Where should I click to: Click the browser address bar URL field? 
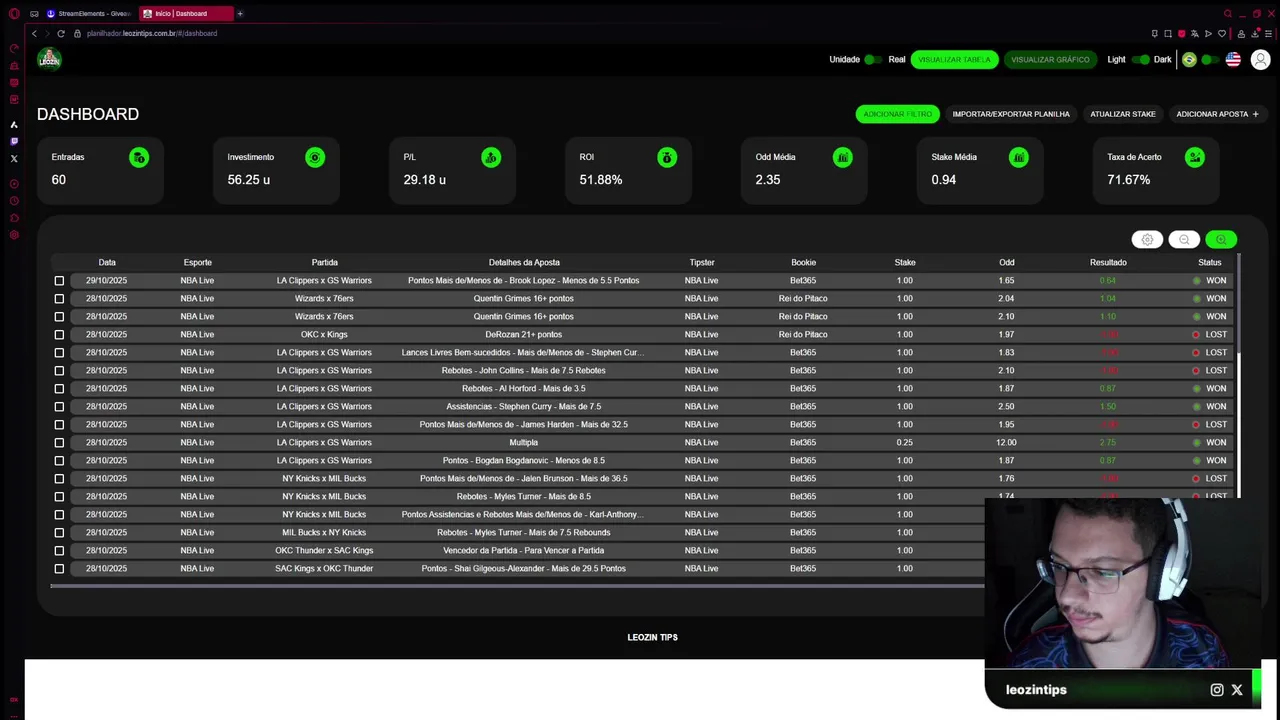pos(152,33)
